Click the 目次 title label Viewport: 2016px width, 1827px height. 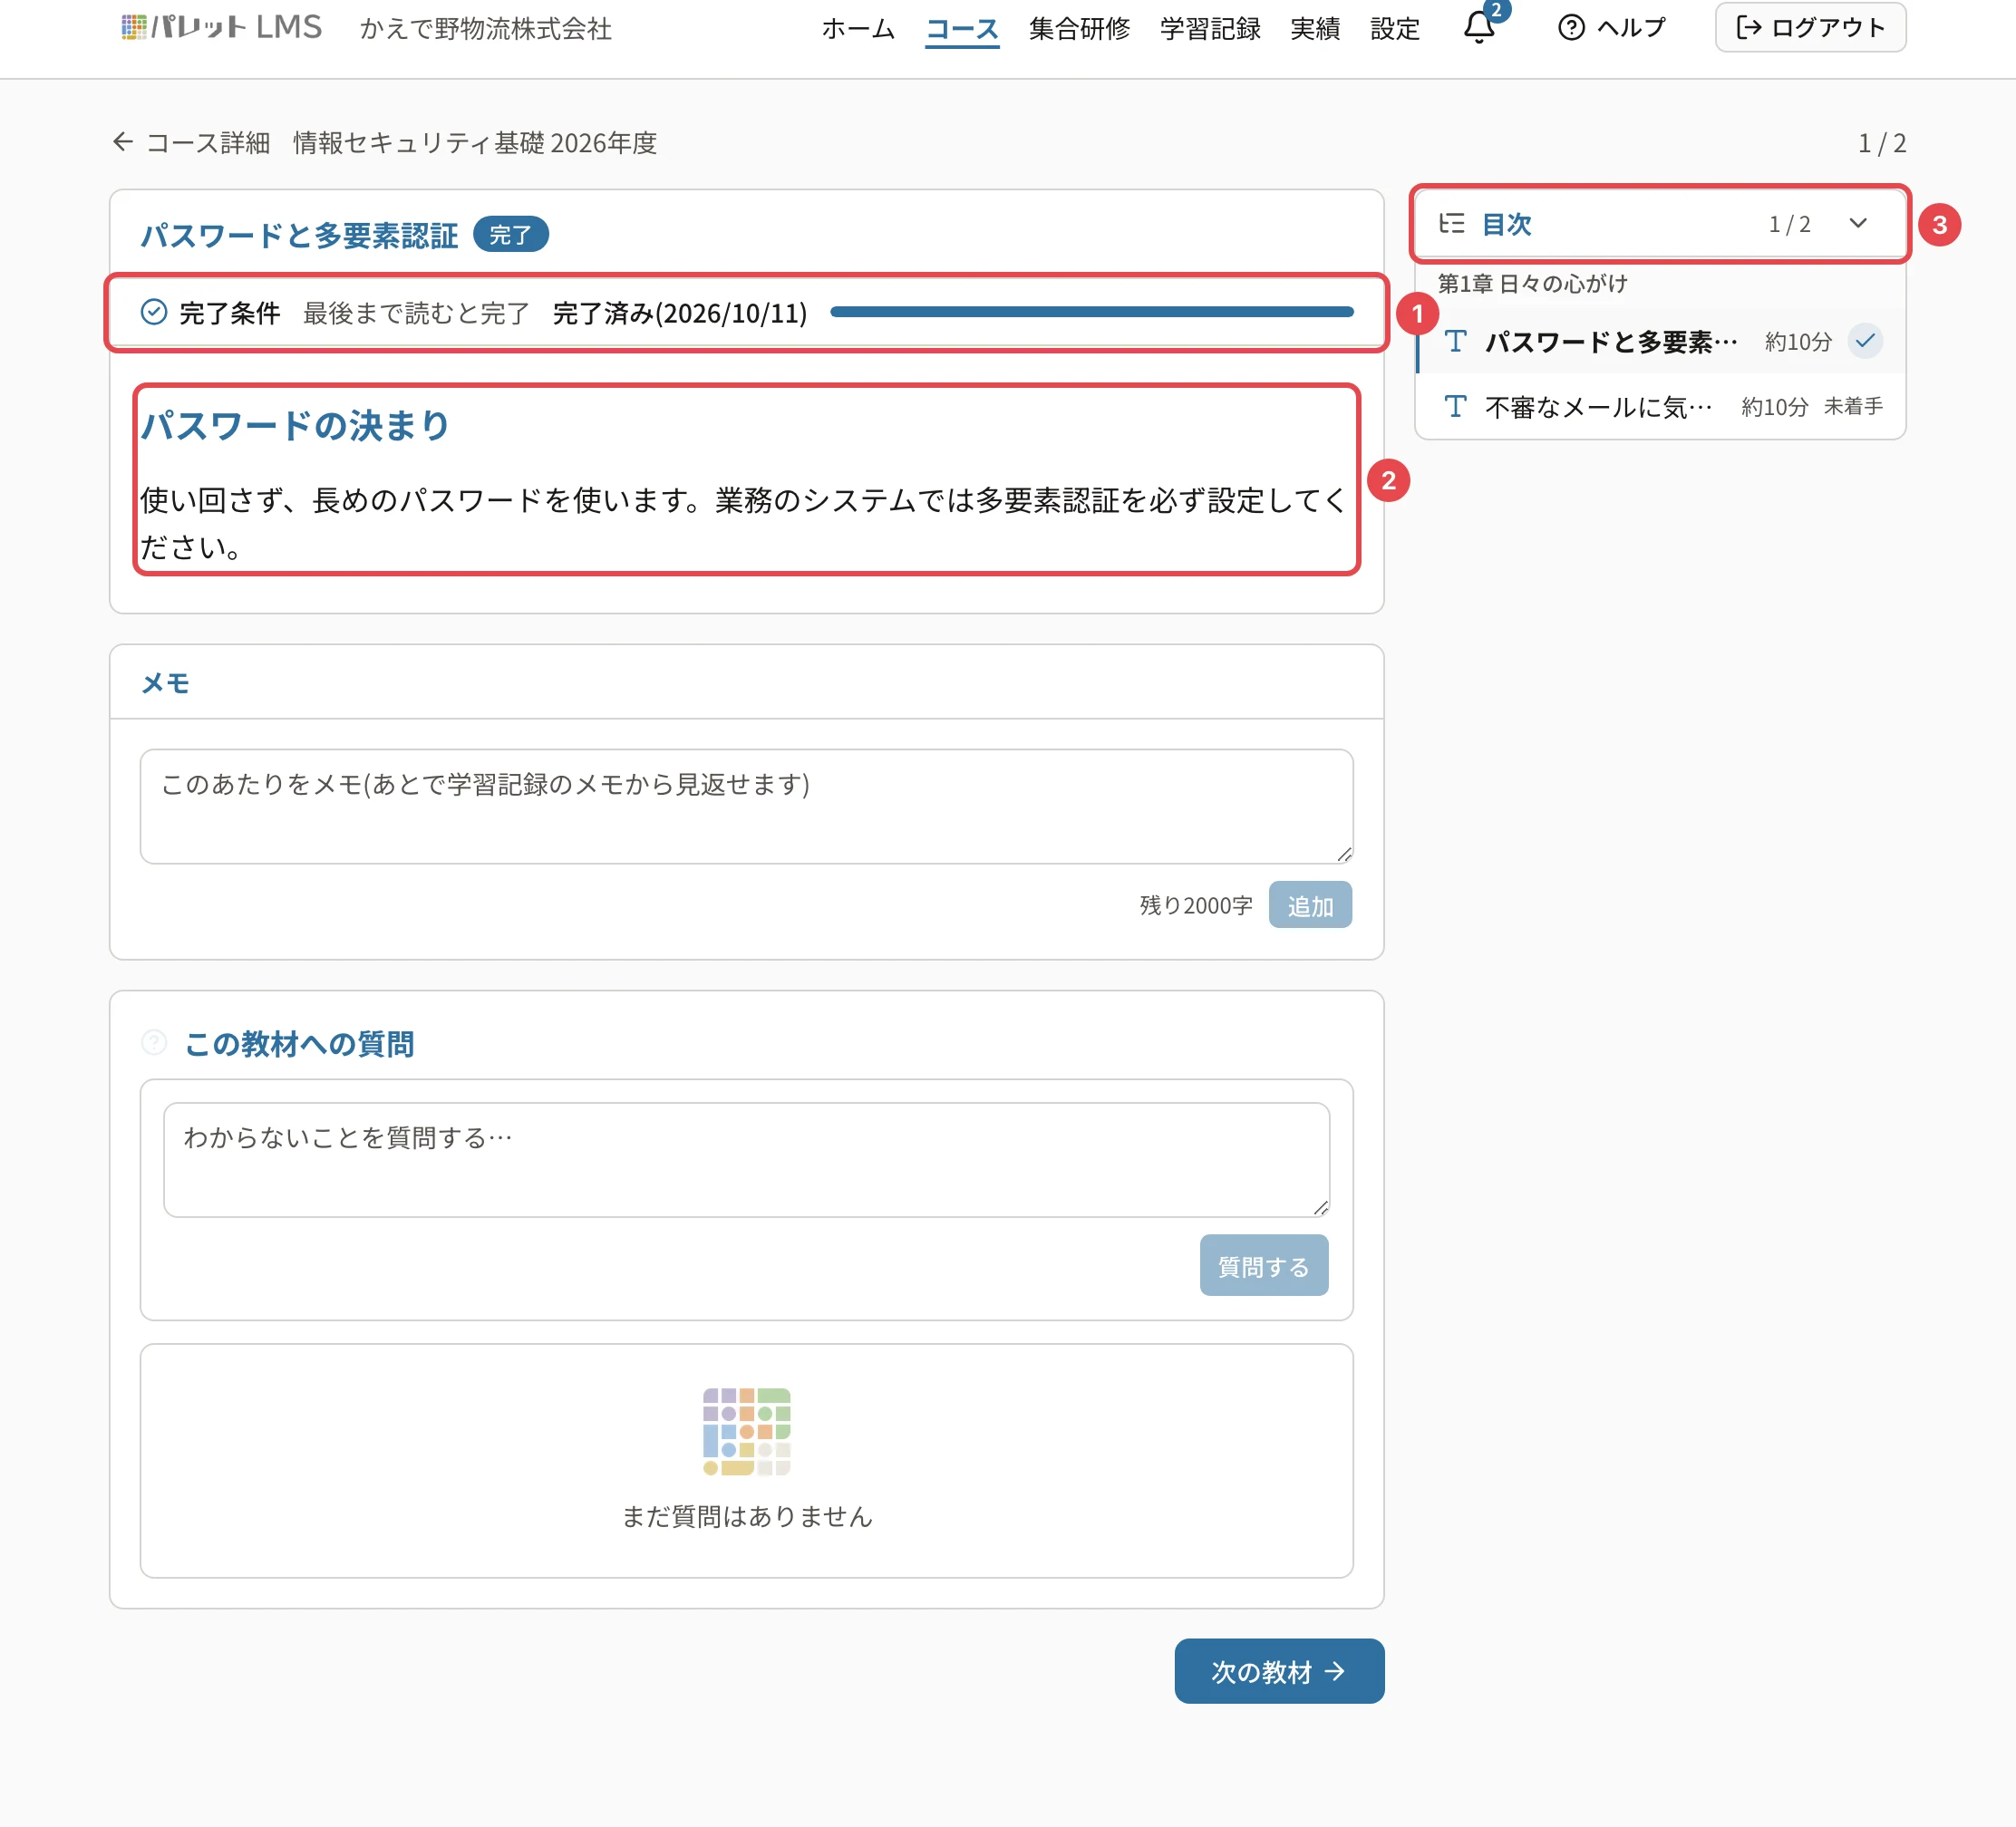pyautogui.click(x=1506, y=224)
